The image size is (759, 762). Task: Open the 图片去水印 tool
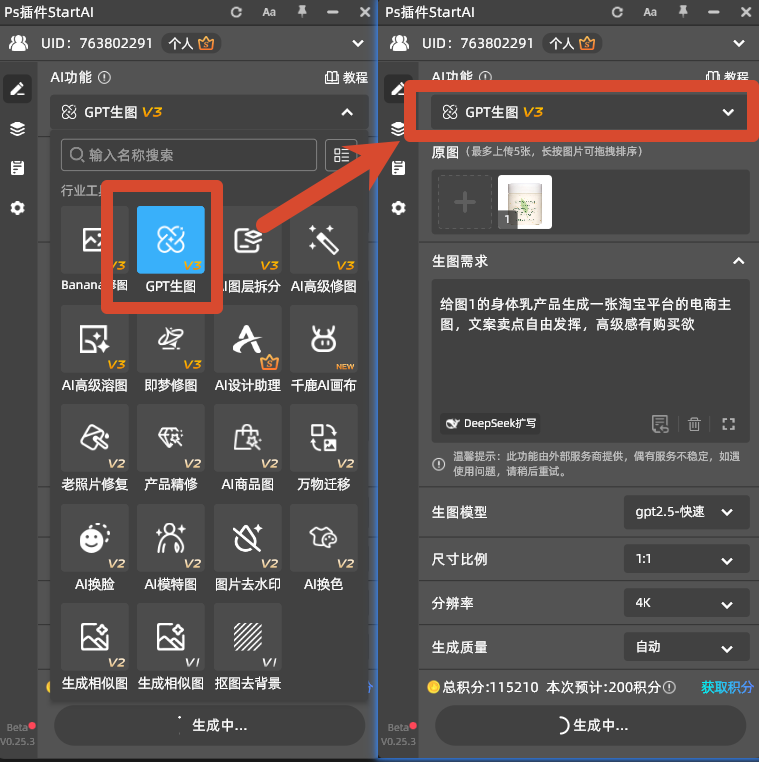tap(247, 537)
